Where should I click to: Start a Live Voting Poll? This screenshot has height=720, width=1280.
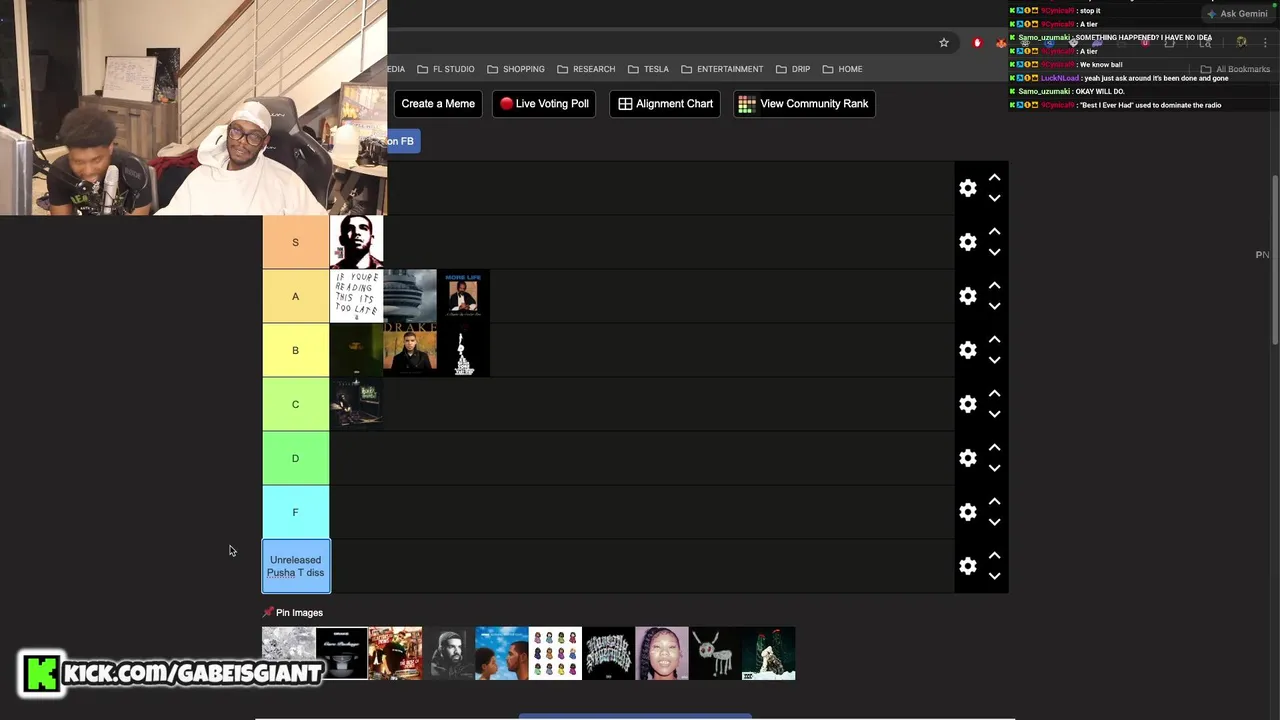(x=544, y=104)
